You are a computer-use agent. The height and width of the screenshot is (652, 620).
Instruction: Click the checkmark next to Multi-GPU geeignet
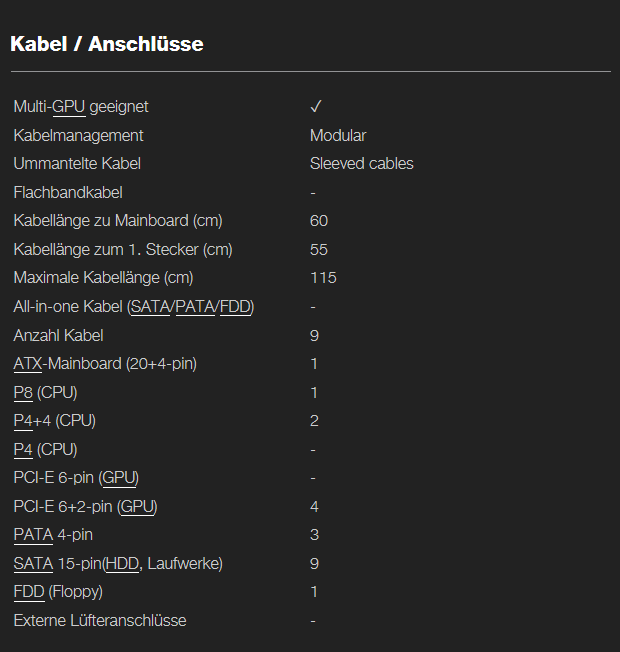(x=316, y=106)
